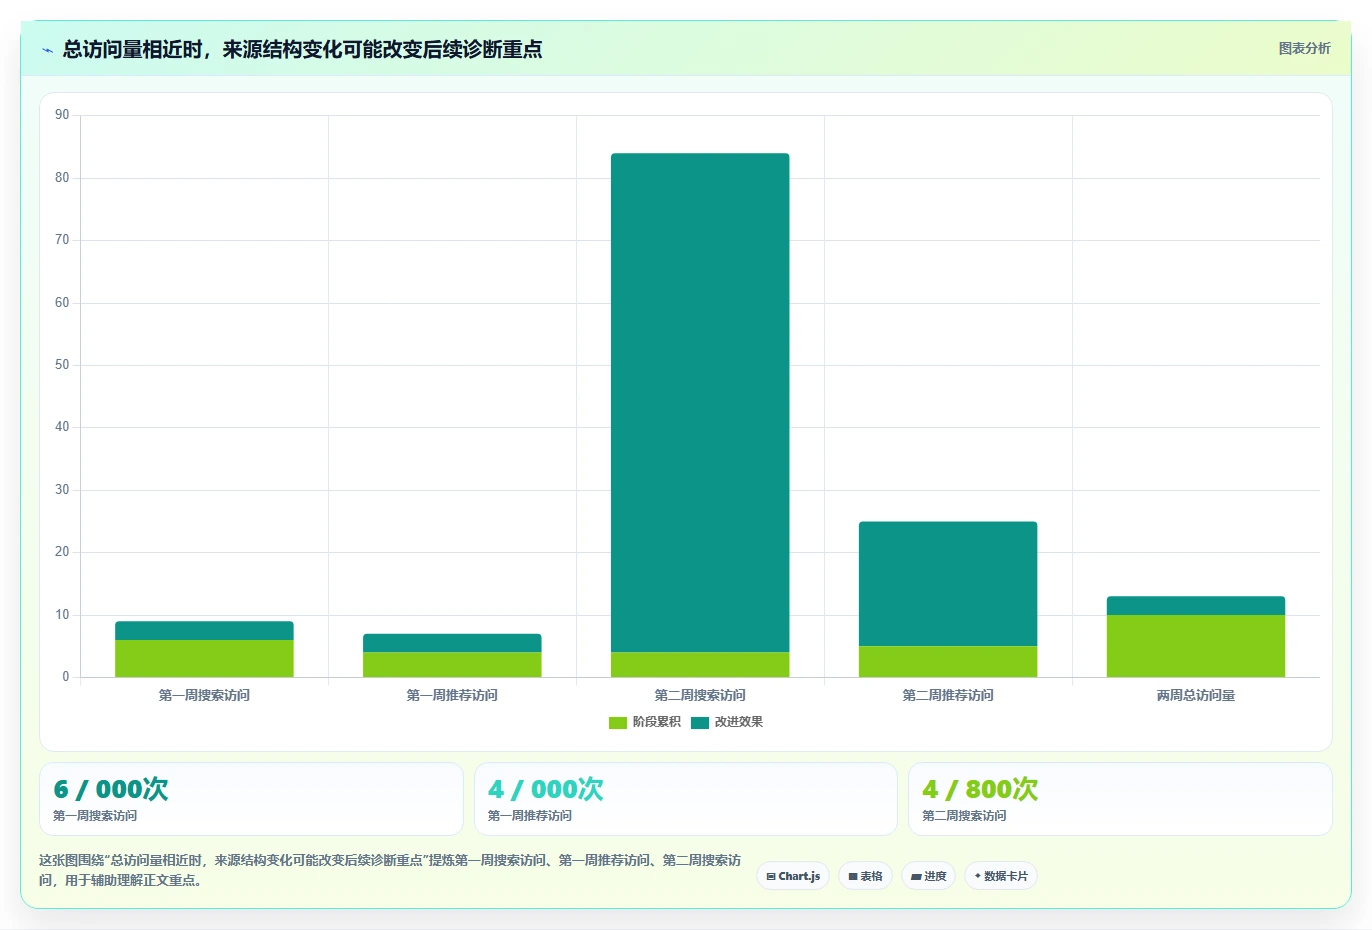Screen dimensions: 1372x930
Task: Click the chart title 总访问量相近时 heading
Action: (x=302, y=49)
